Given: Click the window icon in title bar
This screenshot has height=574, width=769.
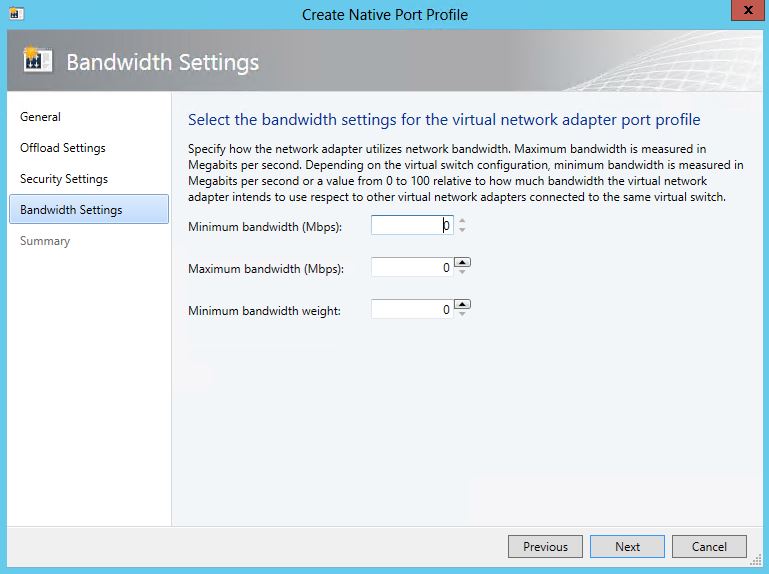Looking at the screenshot, I should pyautogui.click(x=16, y=14).
